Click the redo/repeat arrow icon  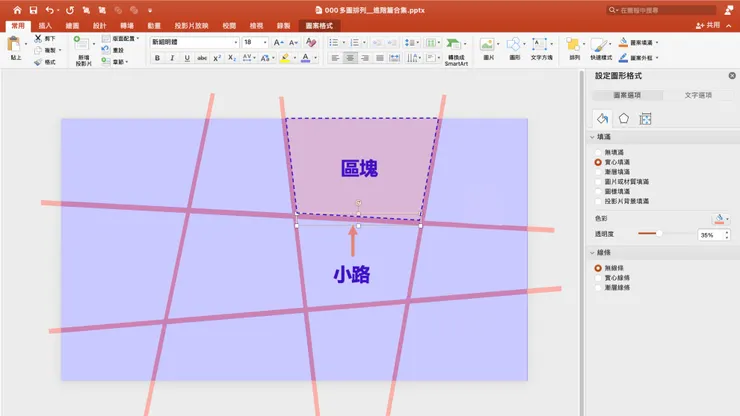(70, 10)
